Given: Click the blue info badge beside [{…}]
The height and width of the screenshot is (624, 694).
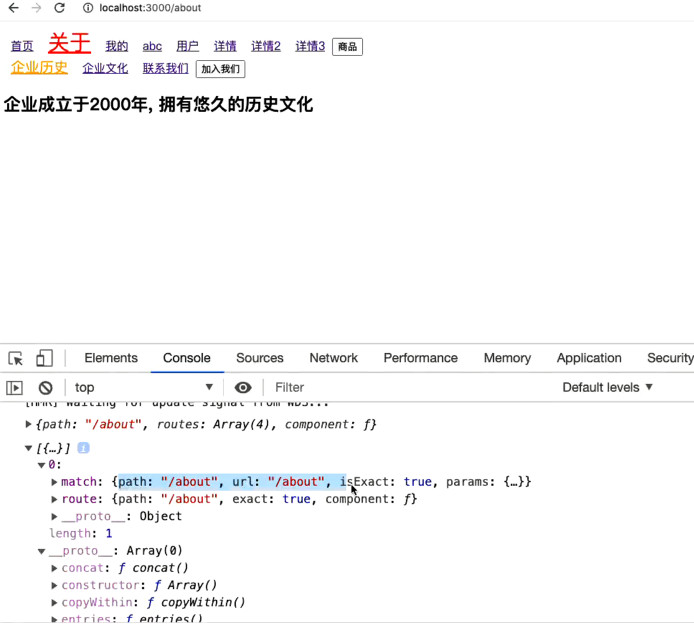Looking at the screenshot, I should tap(83, 448).
